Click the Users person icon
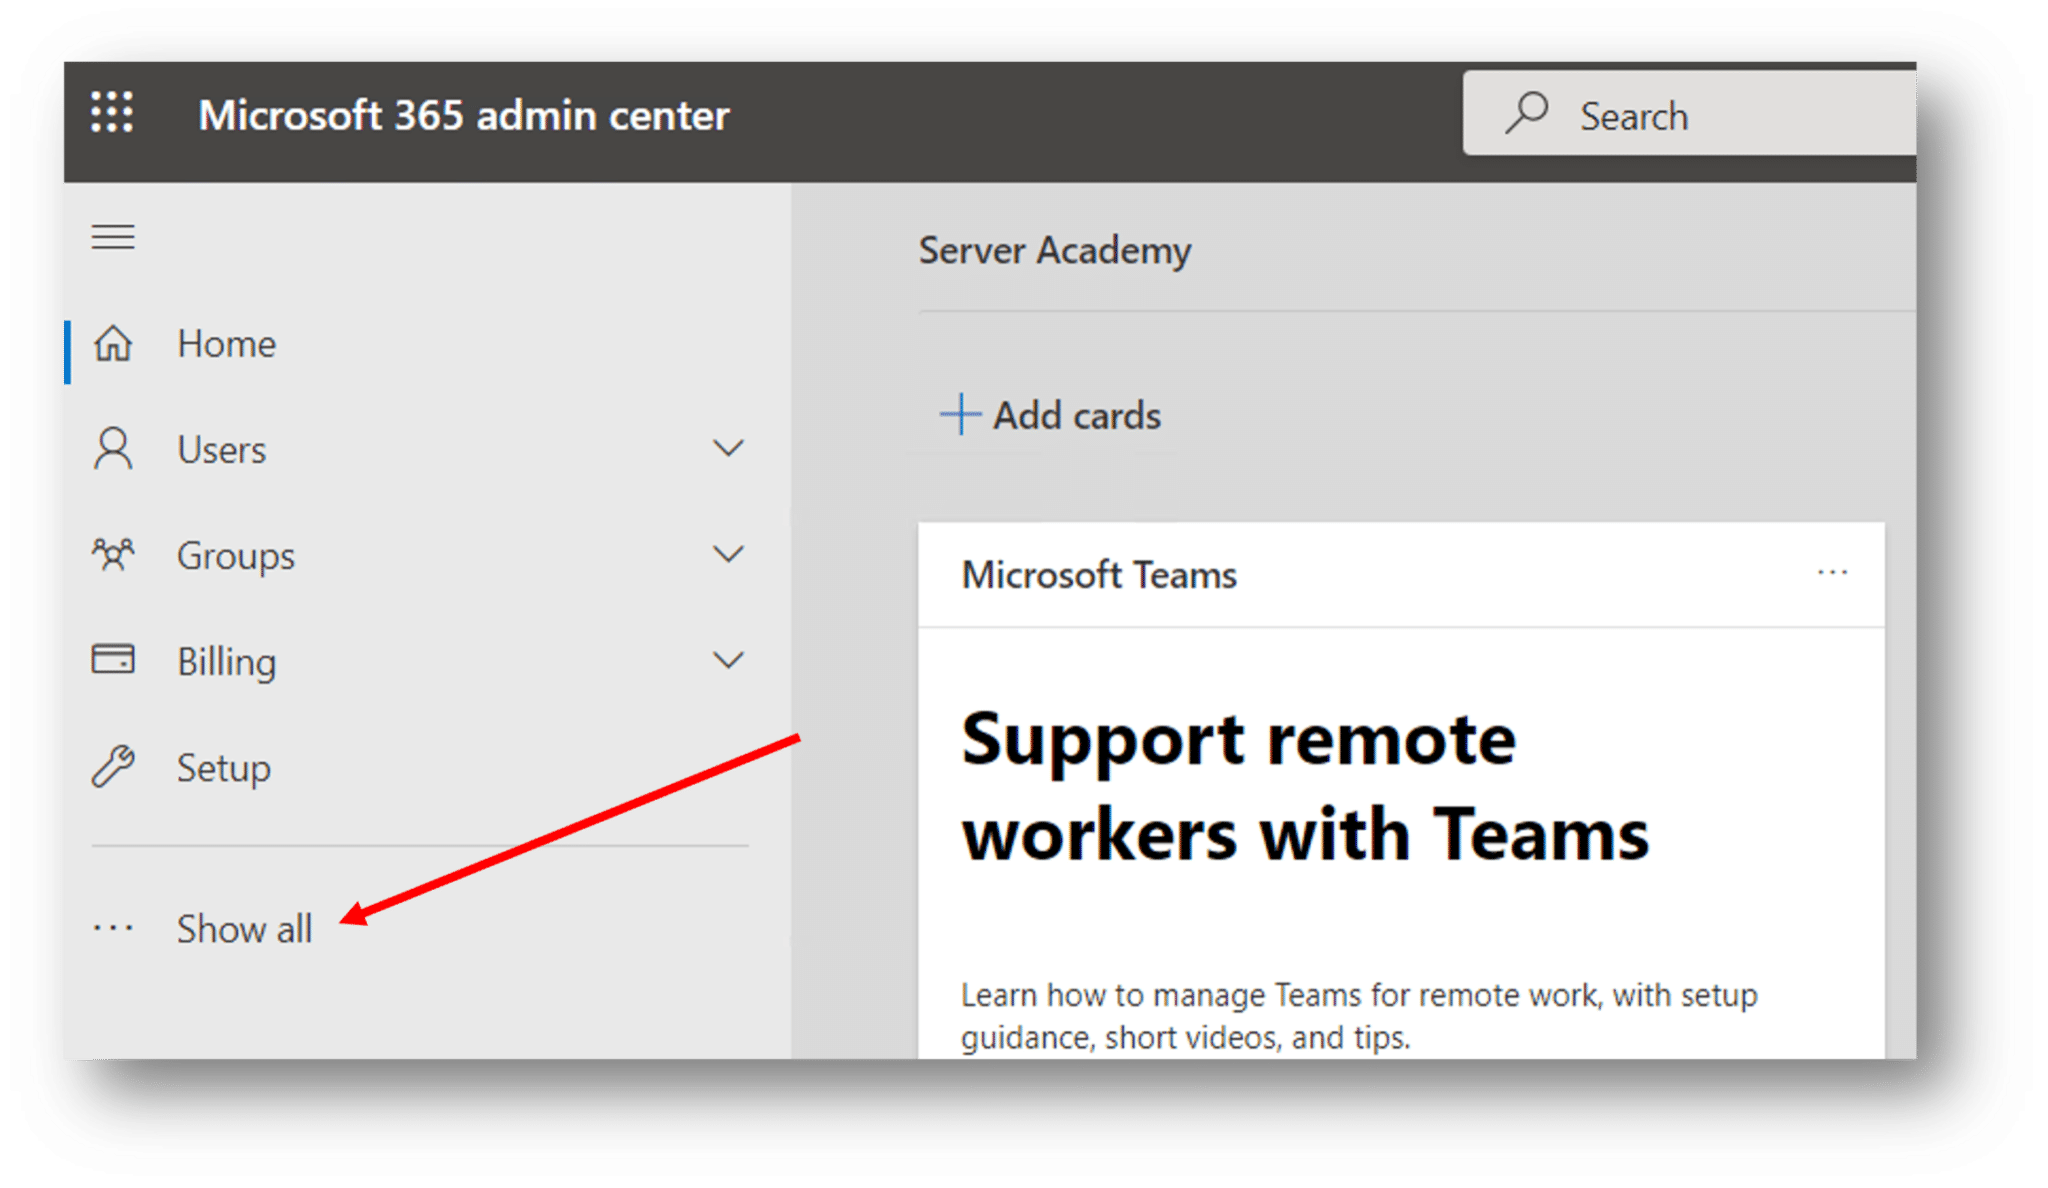This screenshot has height=1188, width=2048. pos(113,449)
